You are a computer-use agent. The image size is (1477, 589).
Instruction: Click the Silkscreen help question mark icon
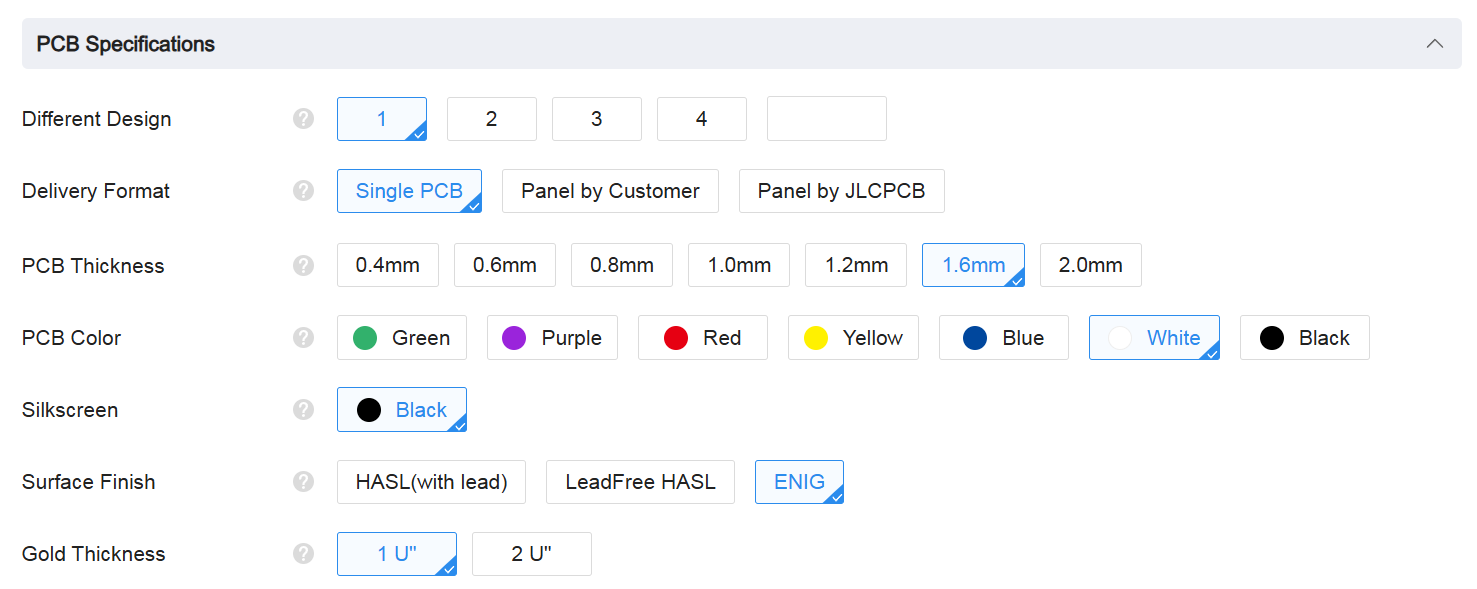click(x=304, y=410)
